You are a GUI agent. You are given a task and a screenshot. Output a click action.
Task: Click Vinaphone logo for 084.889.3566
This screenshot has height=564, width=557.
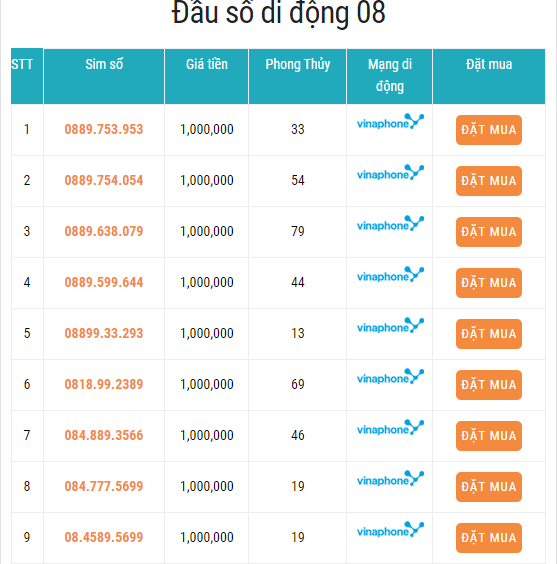[x=390, y=428]
